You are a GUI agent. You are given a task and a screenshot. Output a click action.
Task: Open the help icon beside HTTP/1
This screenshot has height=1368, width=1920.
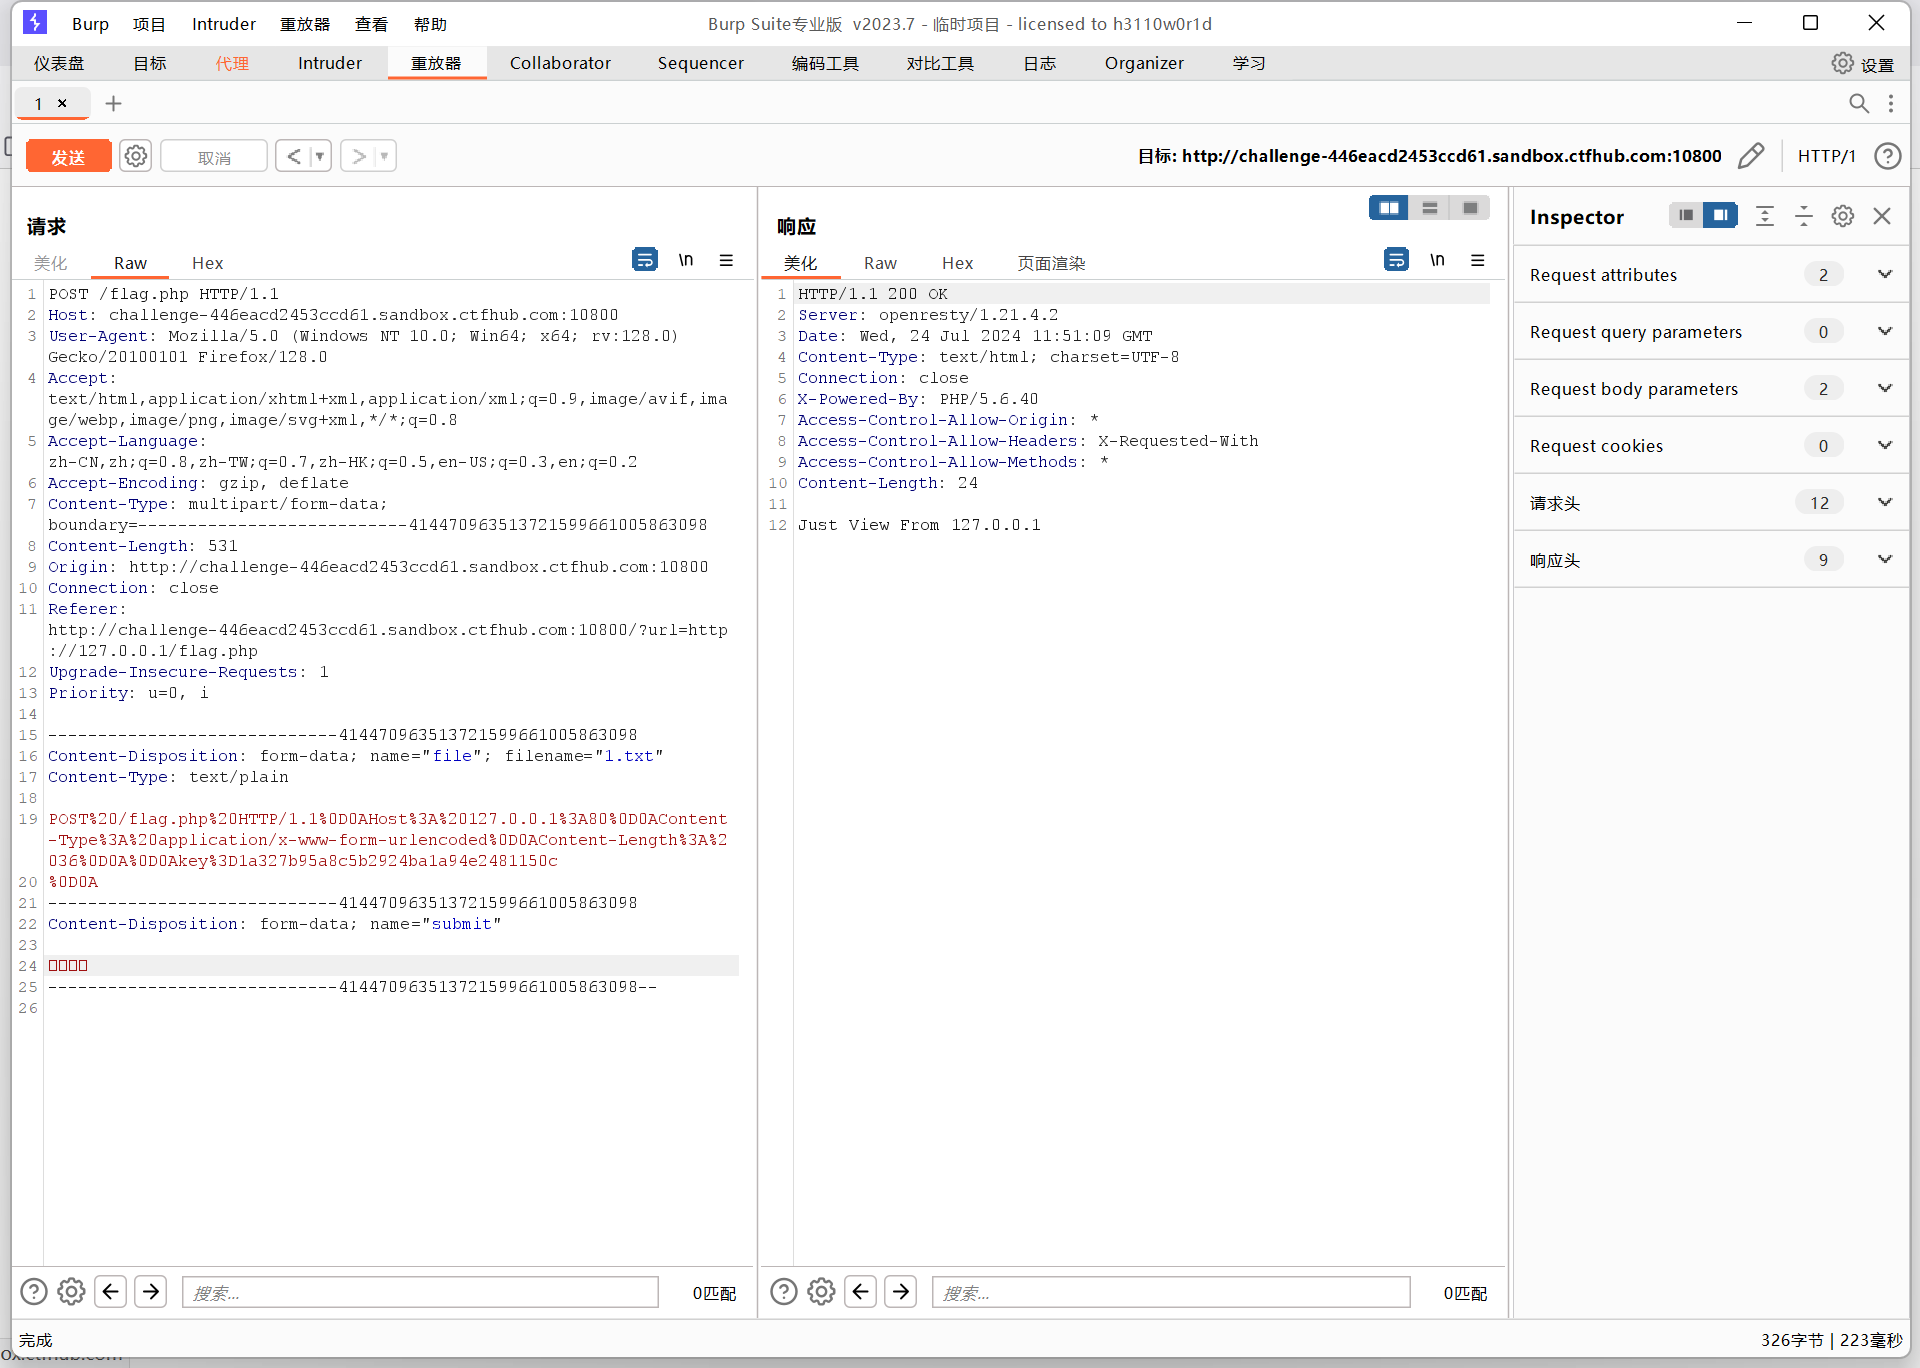pos(1887,156)
